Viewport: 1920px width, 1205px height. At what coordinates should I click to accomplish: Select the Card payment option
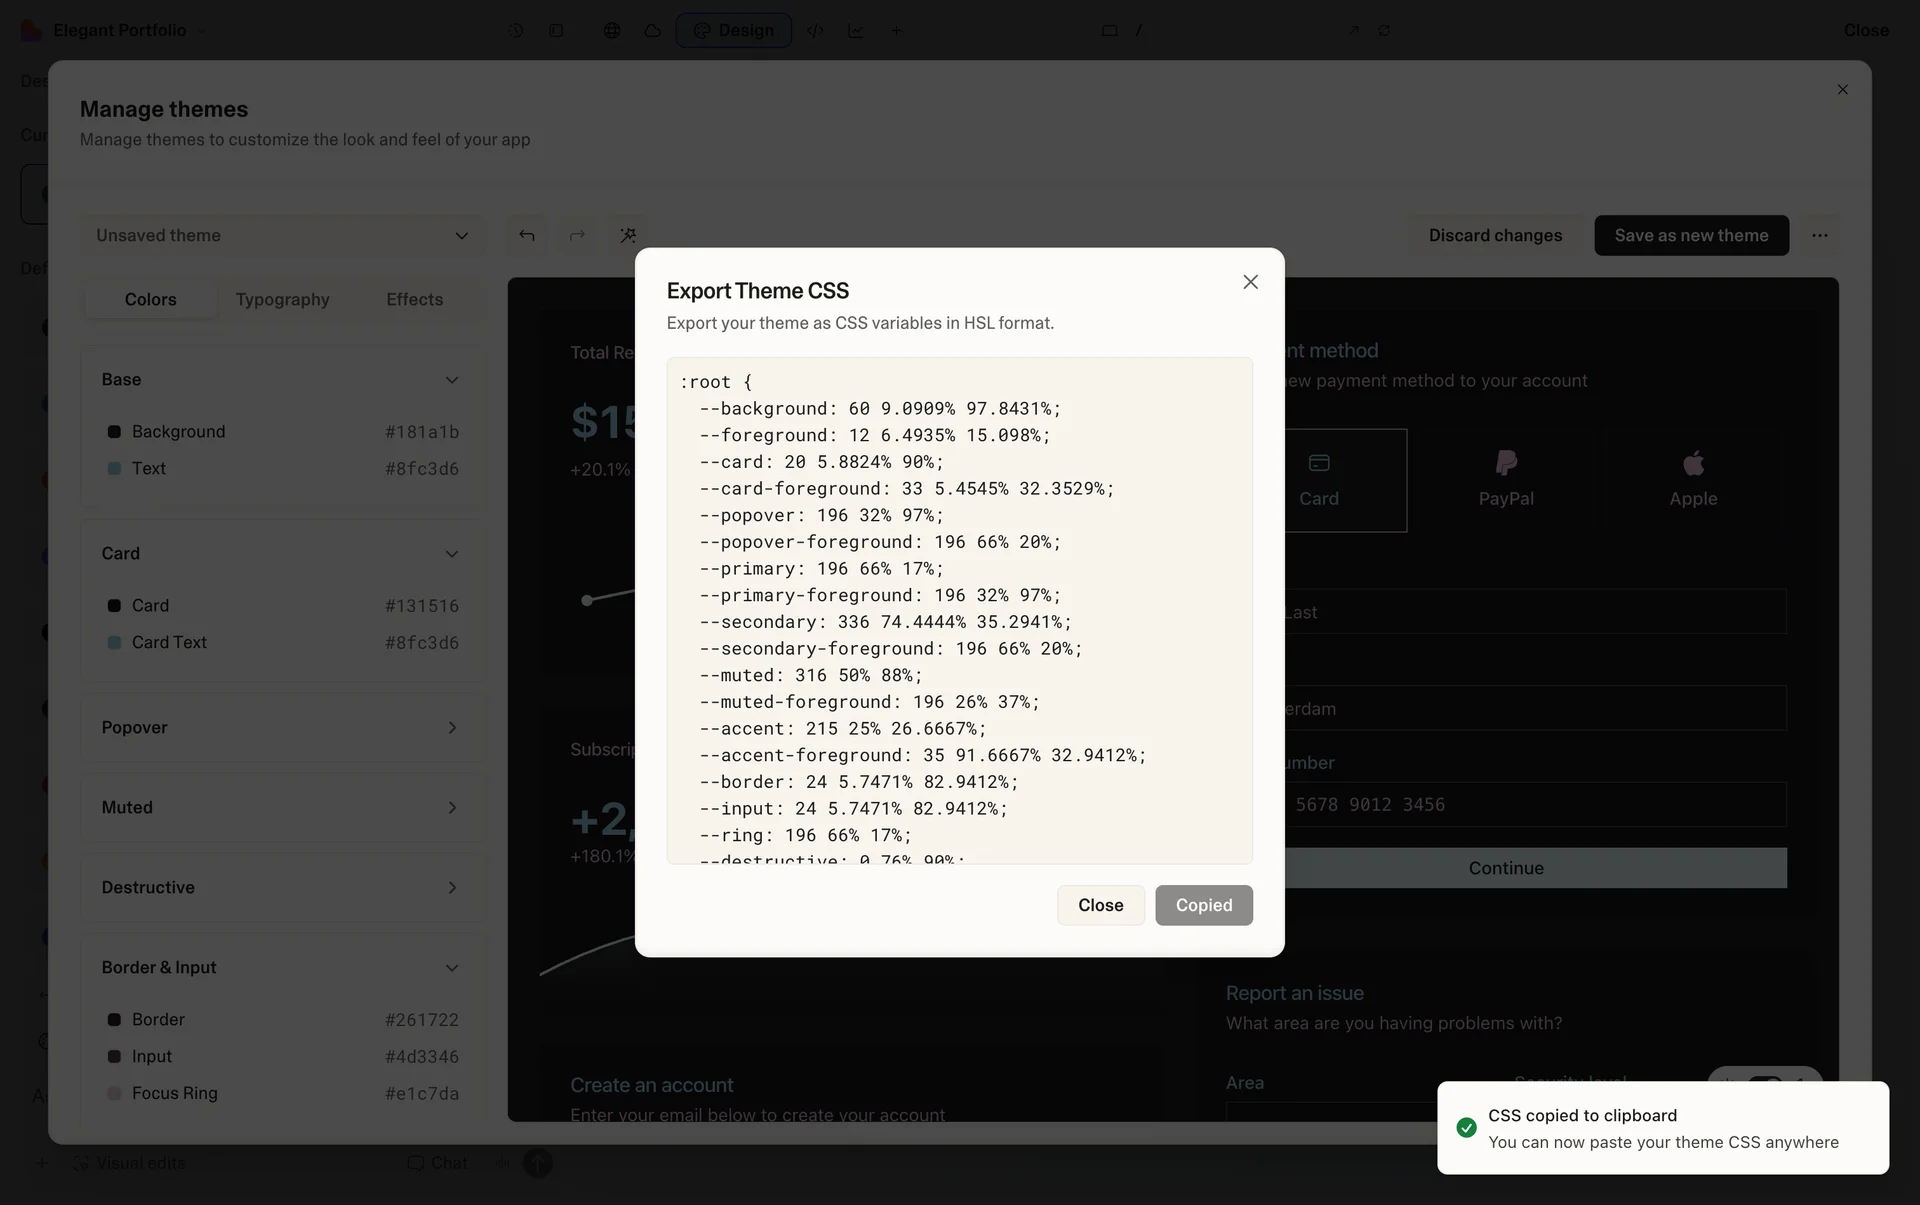1320,480
